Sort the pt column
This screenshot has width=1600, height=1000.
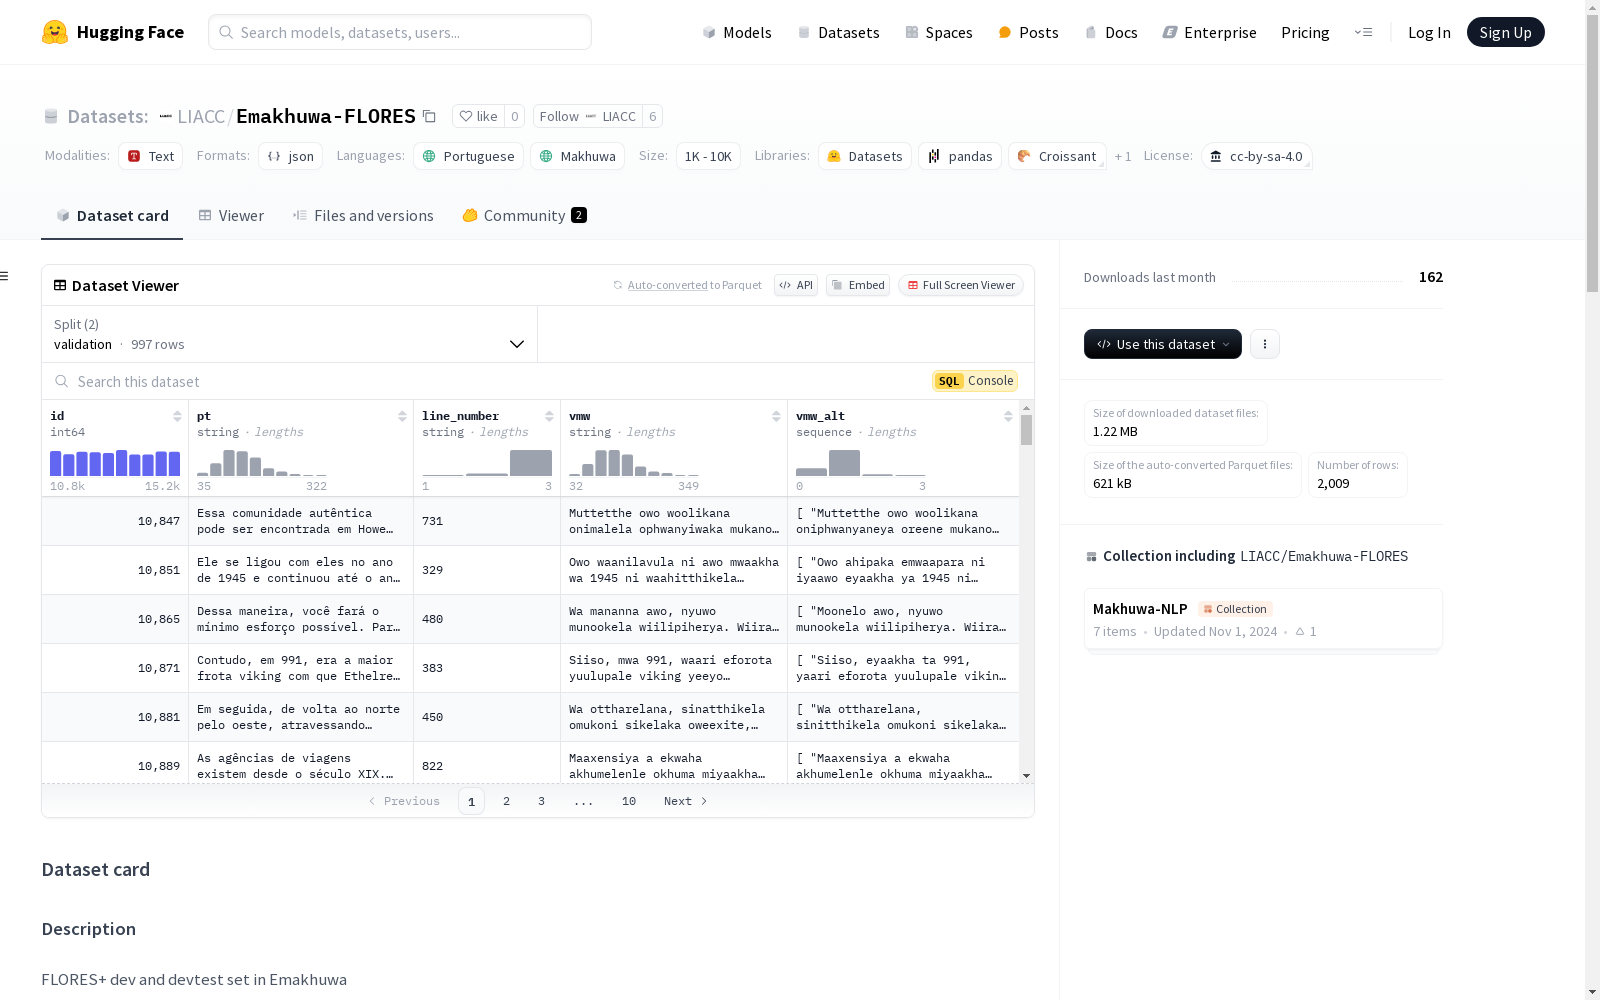pos(402,416)
